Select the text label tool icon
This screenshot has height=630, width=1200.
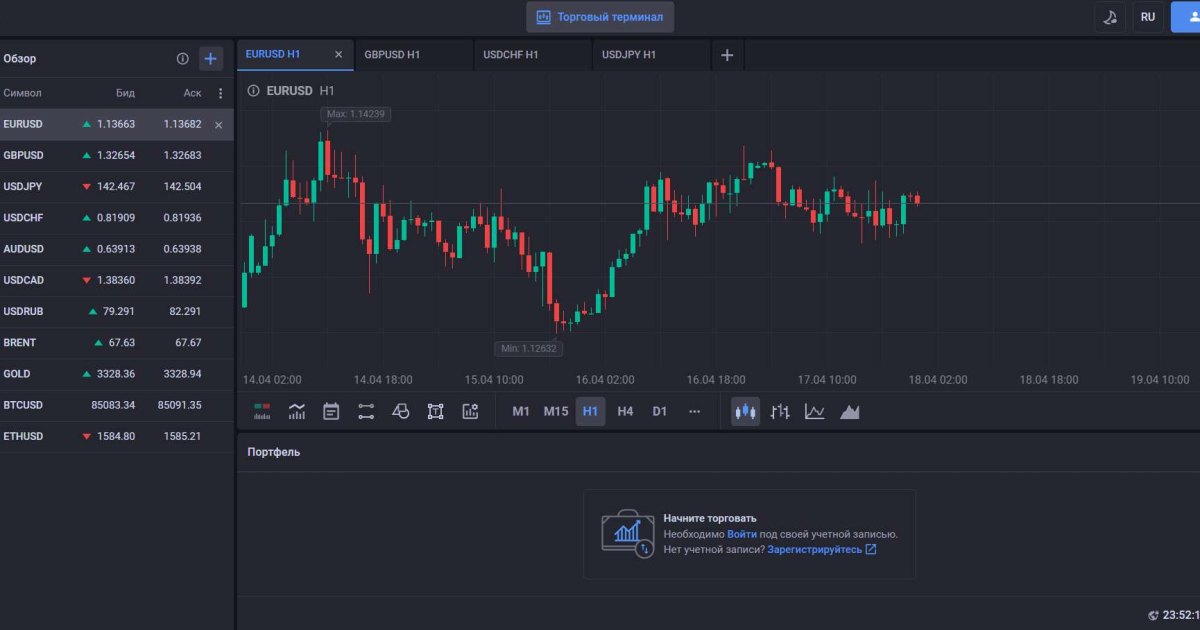[435, 411]
